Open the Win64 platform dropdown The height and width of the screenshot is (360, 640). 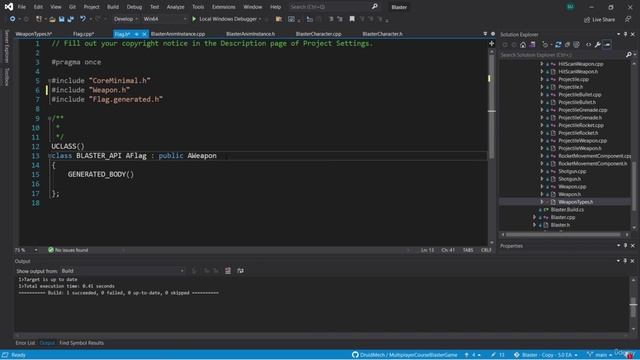click(164, 19)
